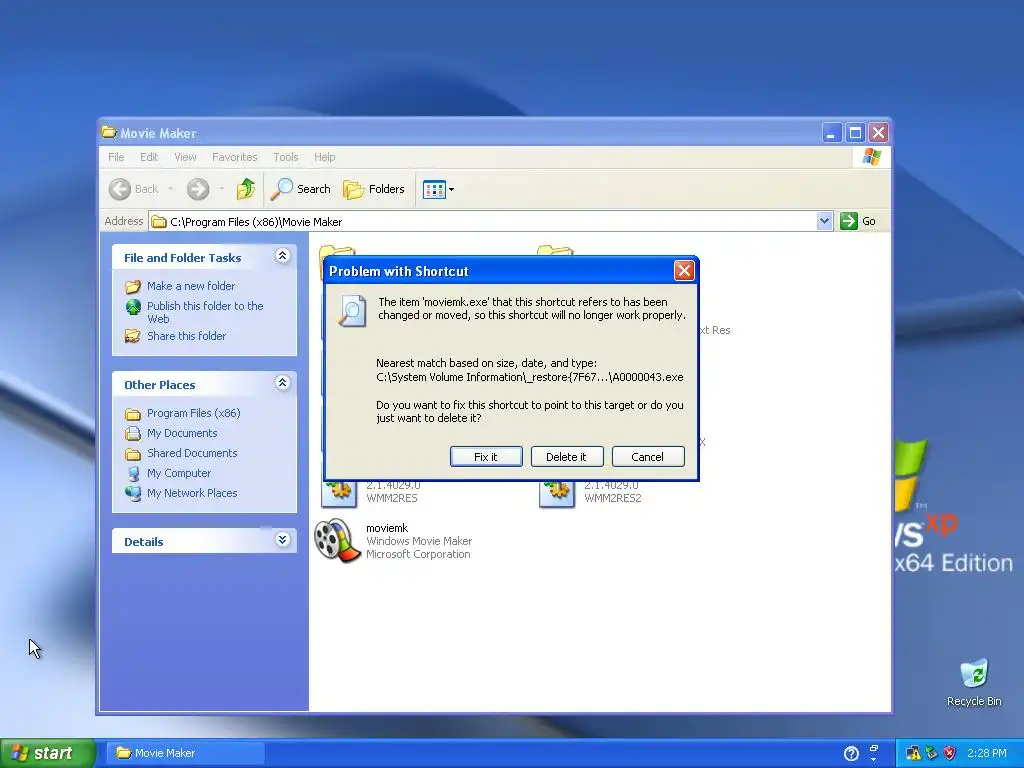Click the red security shield tray icon
This screenshot has width=1024, height=768.
click(x=950, y=754)
